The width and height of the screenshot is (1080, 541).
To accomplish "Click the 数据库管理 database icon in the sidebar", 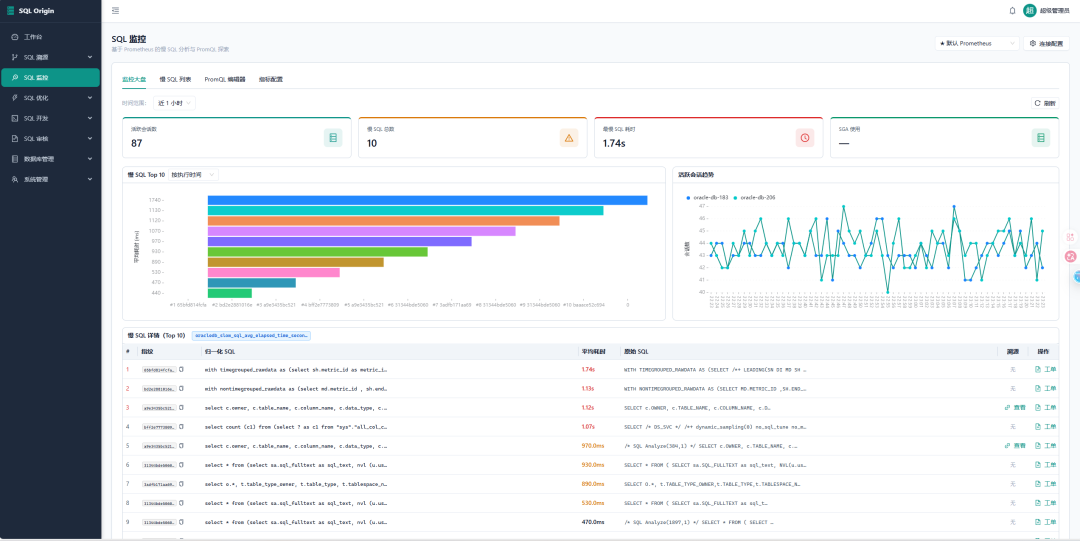I will pos(15,159).
